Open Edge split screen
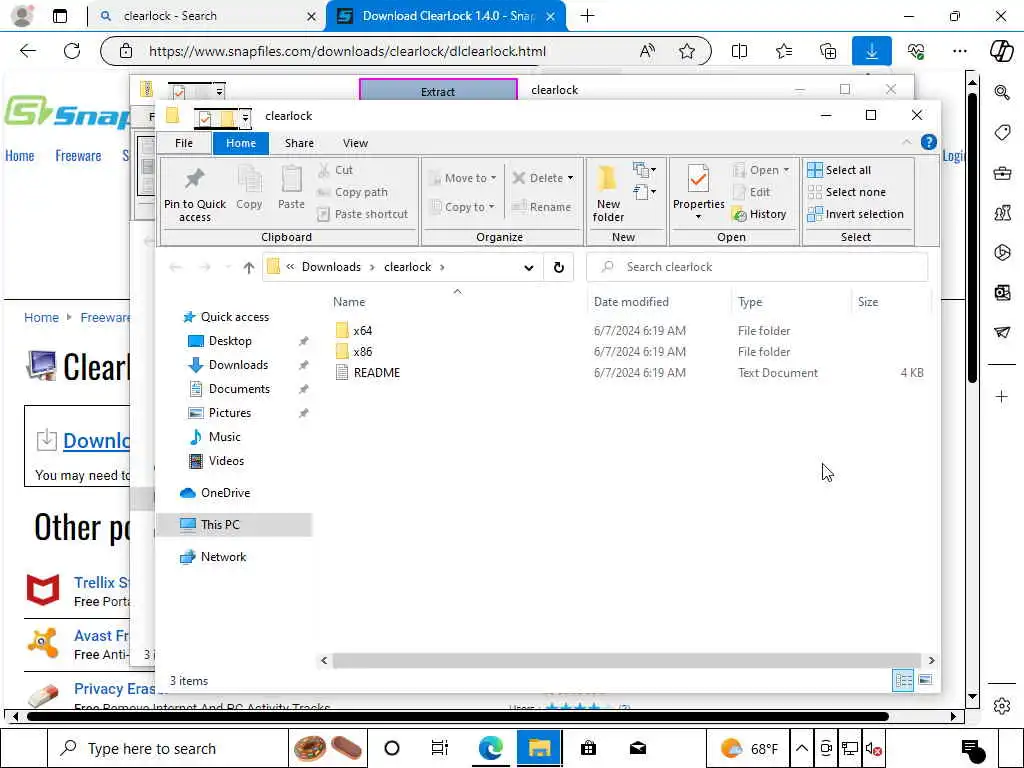The height and width of the screenshot is (768, 1024). [739, 51]
